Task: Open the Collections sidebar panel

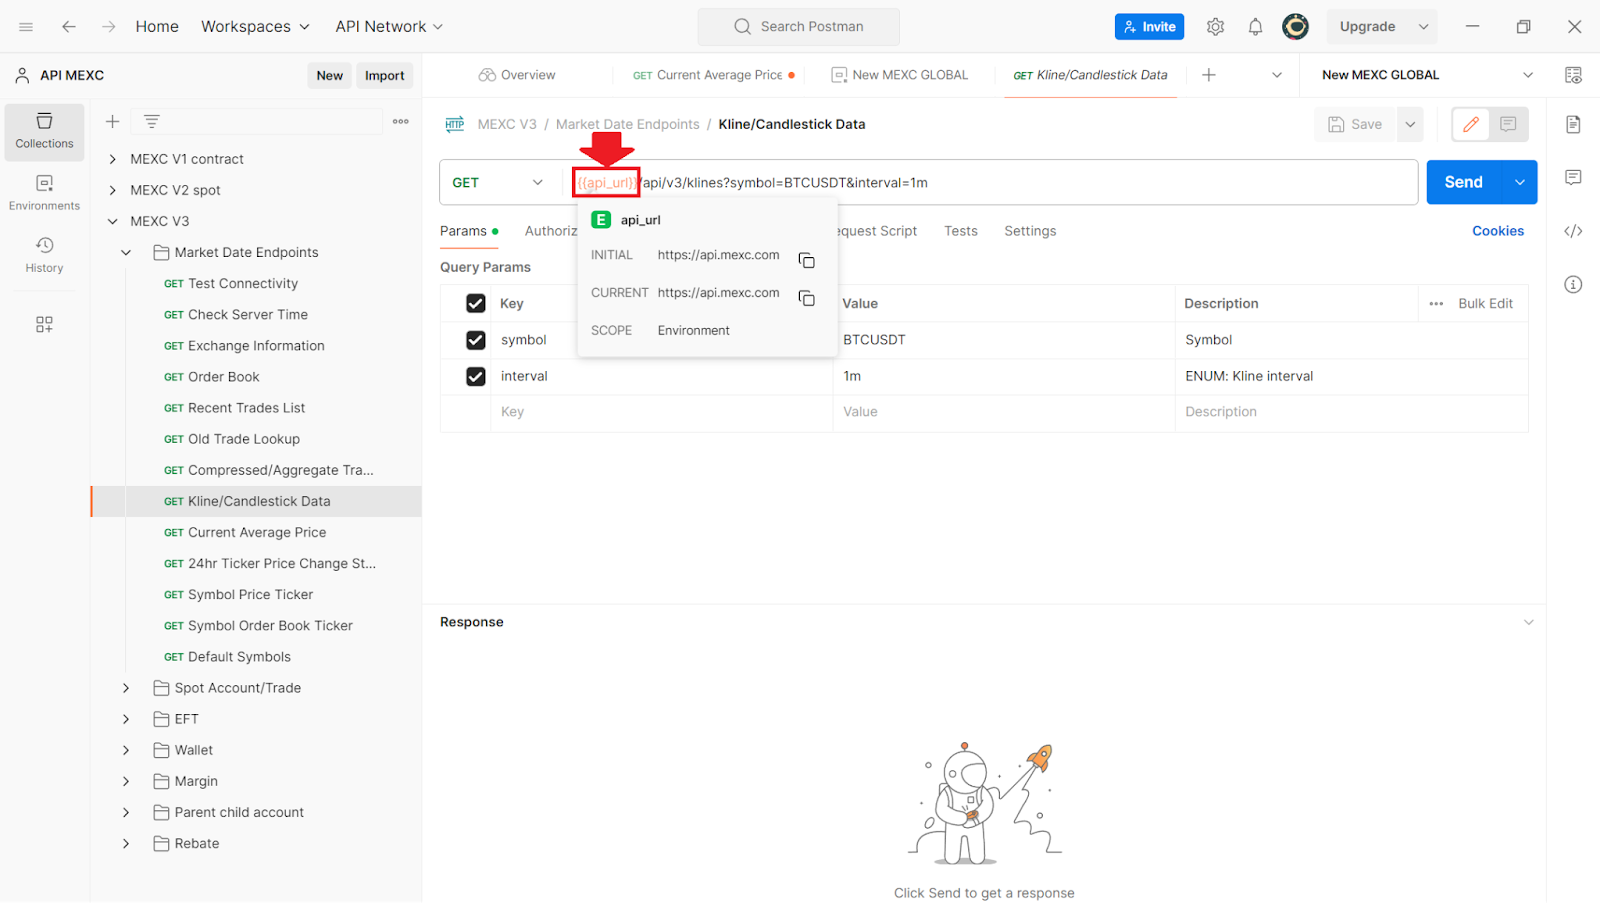Action: tap(44, 132)
